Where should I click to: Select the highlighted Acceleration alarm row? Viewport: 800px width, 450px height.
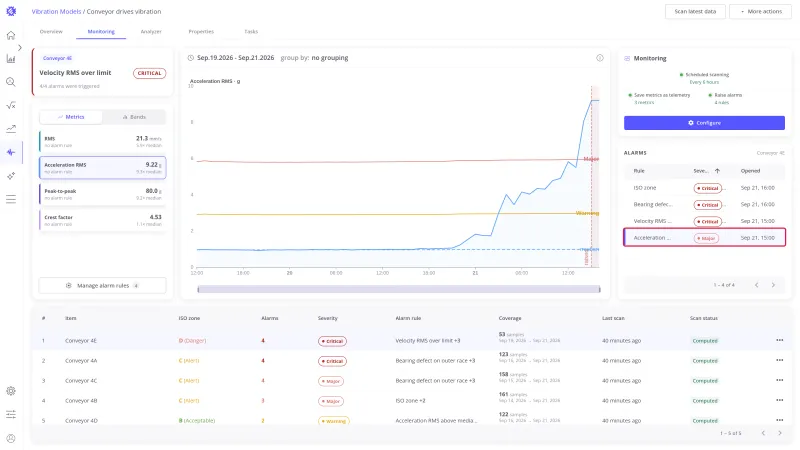[x=704, y=238]
